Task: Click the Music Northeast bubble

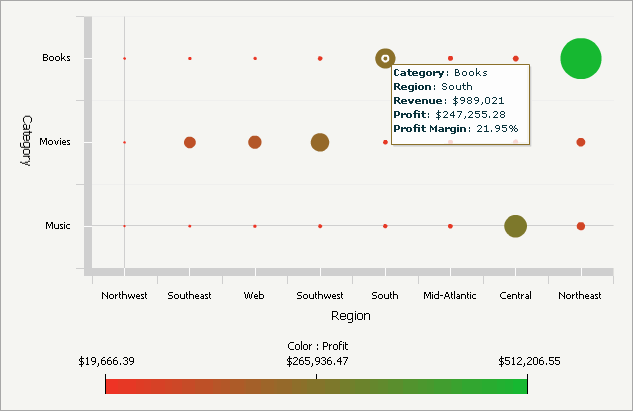Action: tap(580, 226)
